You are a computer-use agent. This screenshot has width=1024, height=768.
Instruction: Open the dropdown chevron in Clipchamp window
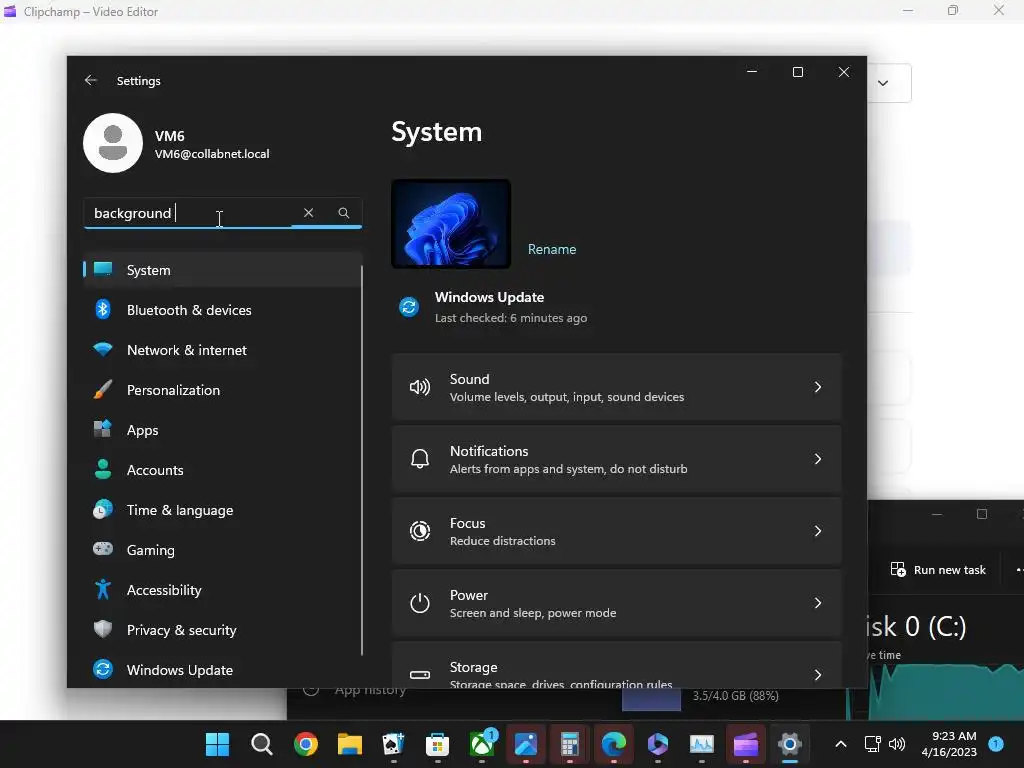pyautogui.click(x=883, y=83)
